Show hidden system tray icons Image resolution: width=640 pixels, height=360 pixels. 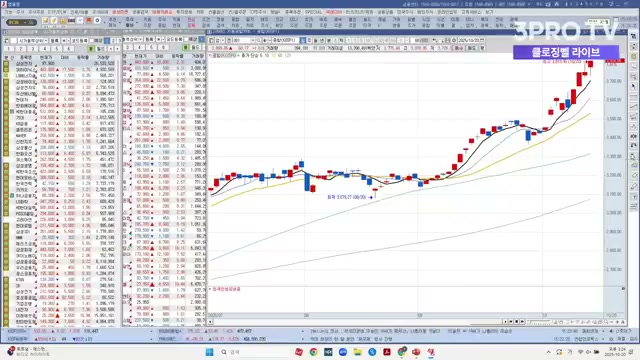click(549, 352)
